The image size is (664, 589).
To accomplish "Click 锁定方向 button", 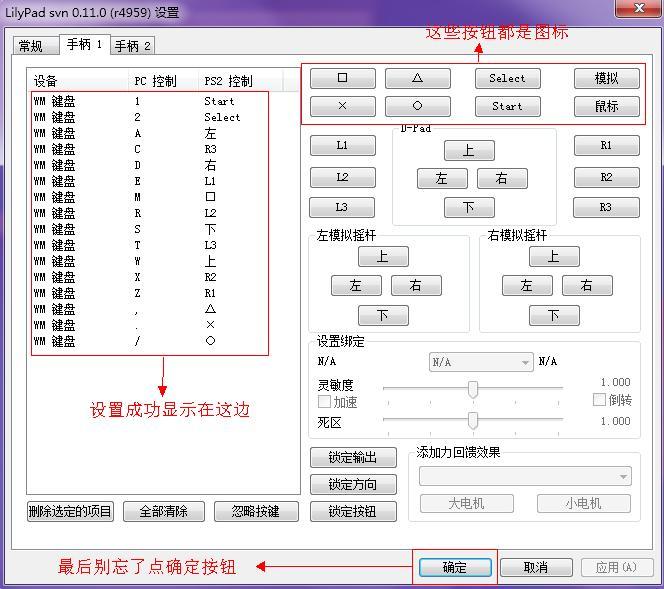I will [353, 484].
